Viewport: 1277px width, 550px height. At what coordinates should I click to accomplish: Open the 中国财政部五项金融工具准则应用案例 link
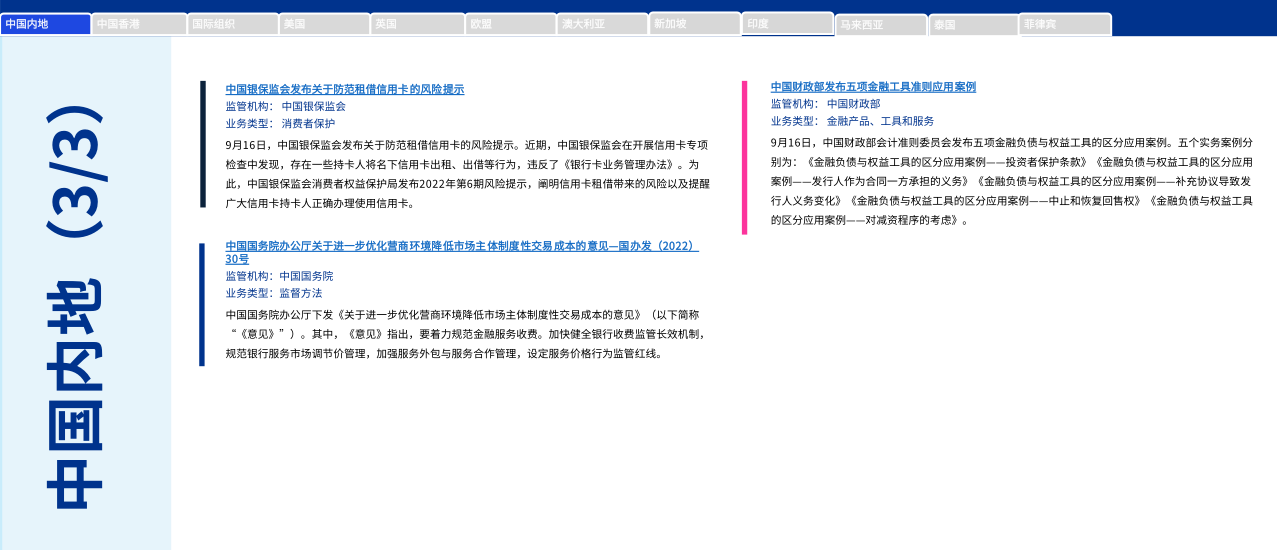pyautogui.click(x=872, y=87)
